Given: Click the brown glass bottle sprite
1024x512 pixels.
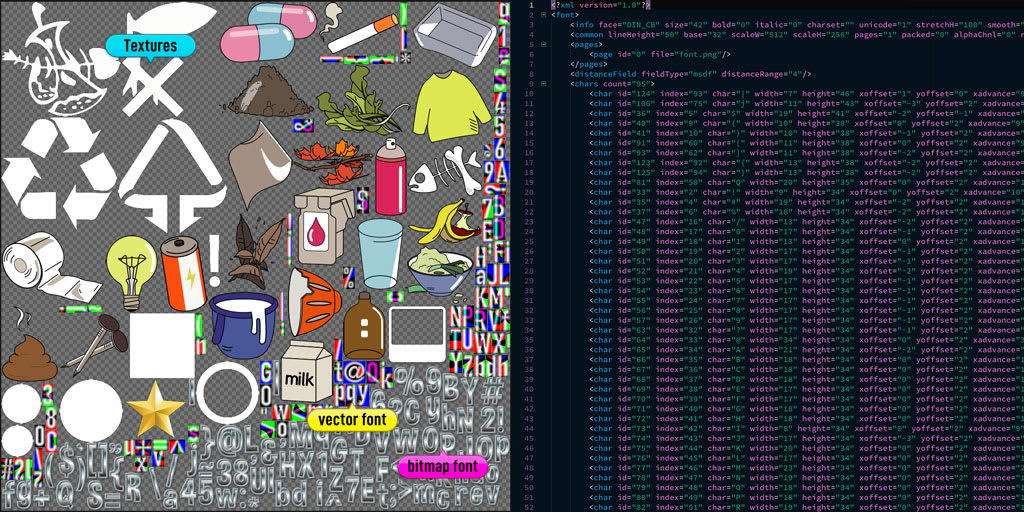Looking at the screenshot, I should [x=364, y=326].
